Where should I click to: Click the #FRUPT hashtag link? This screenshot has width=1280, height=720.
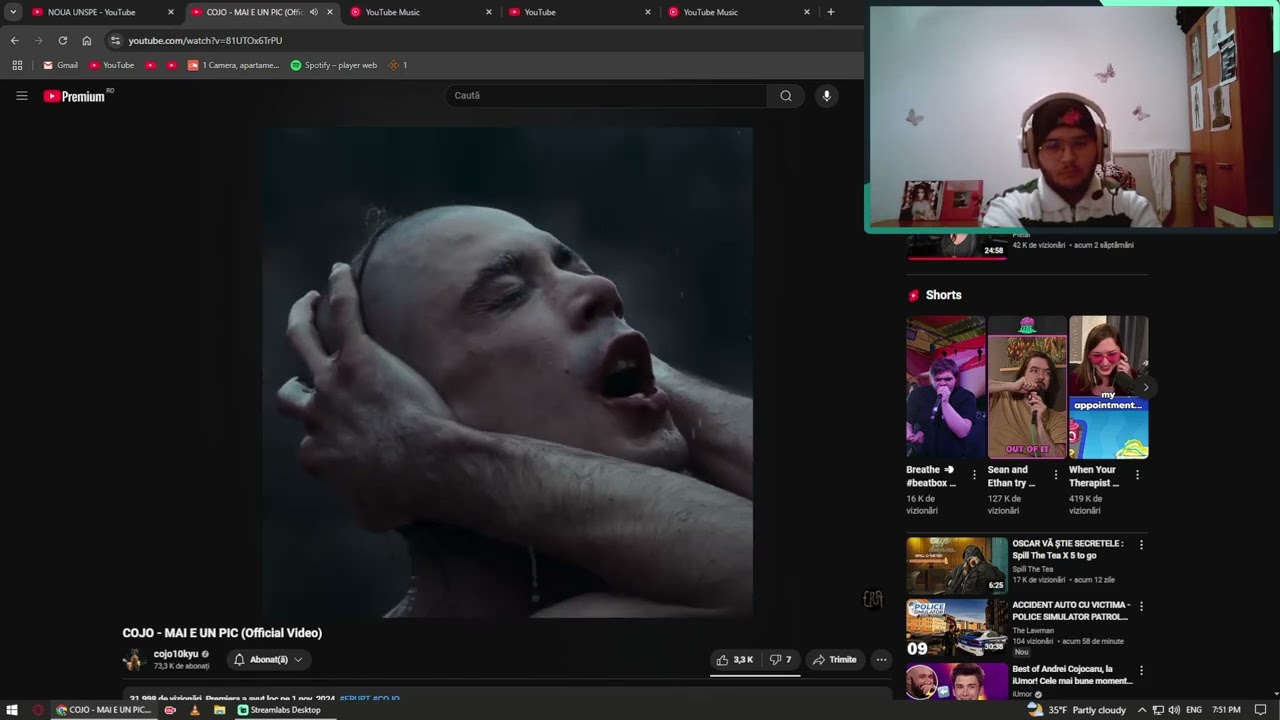(x=354, y=698)
